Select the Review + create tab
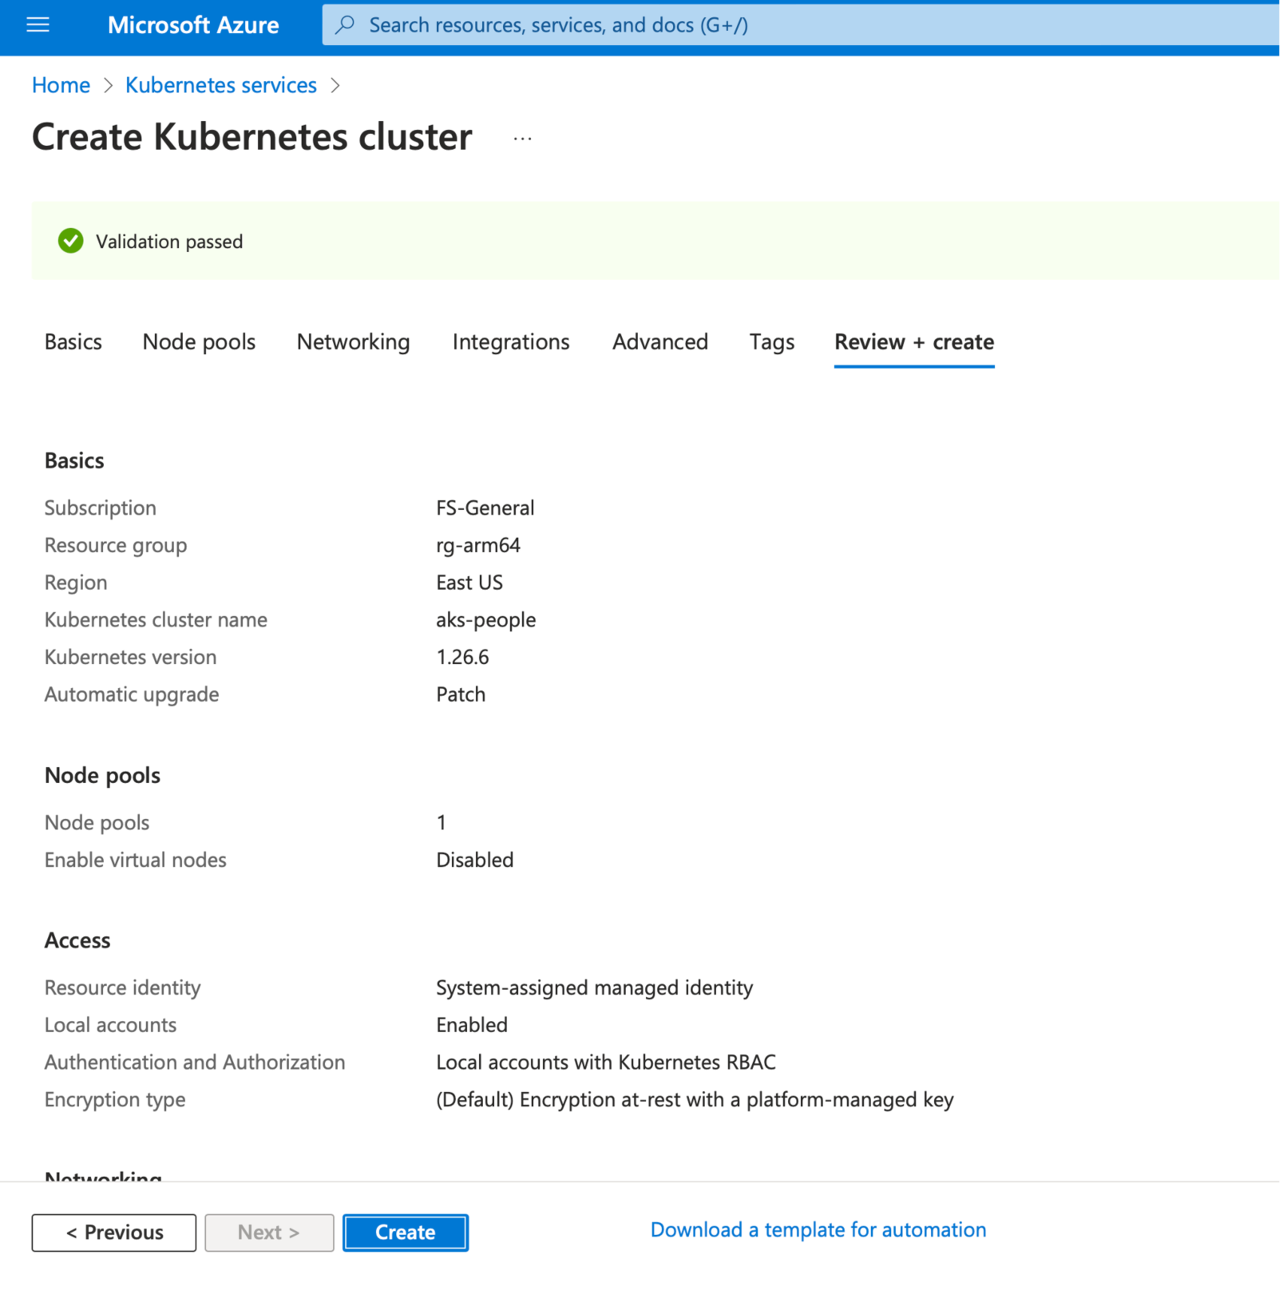Viewport: 1280px width, 1292px height. tap(914, 342)
